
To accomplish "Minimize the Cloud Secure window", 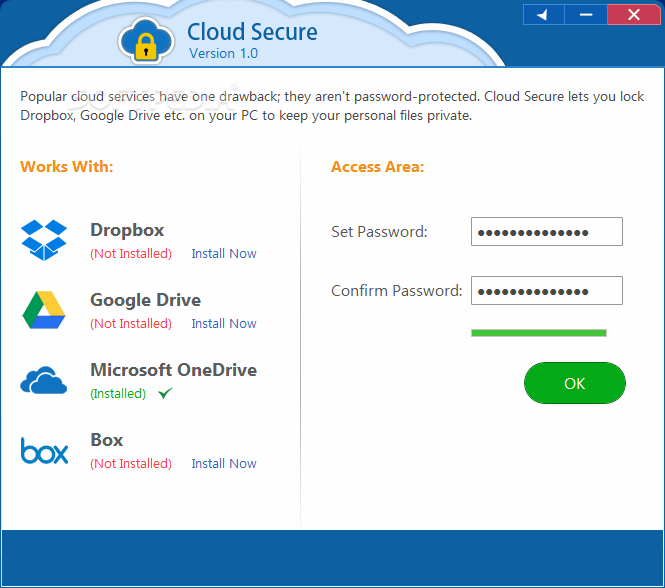I will tap(586, 15).
